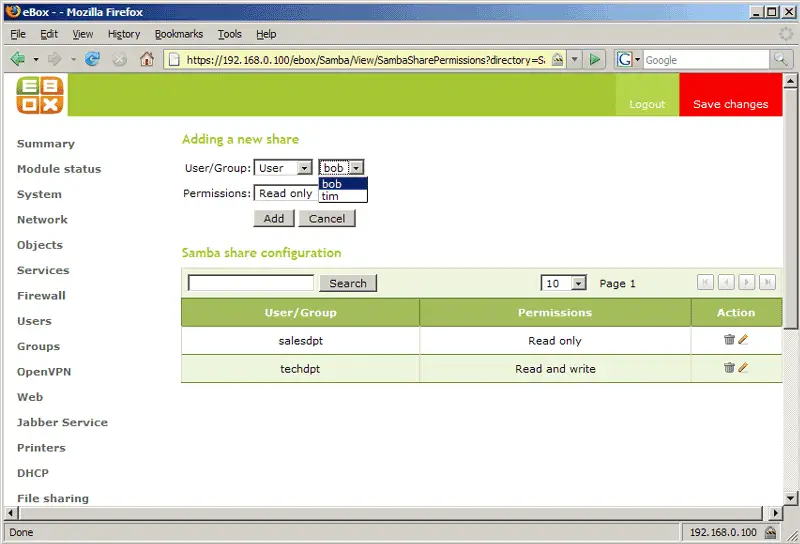
Task: Go to previous page of table
Action: point(726,282)
